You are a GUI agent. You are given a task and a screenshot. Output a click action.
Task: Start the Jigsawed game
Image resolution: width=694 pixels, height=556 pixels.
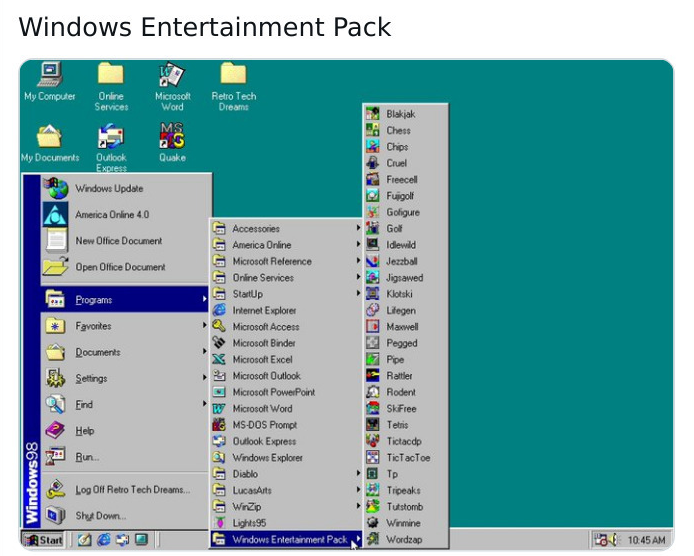406,278
